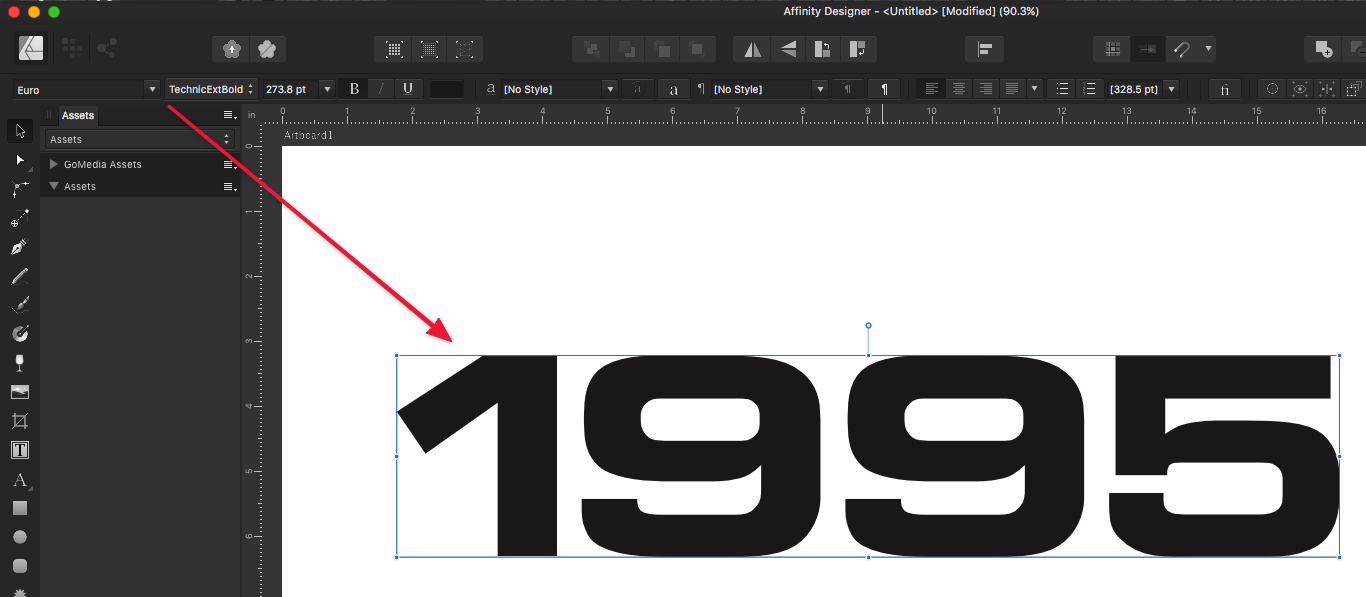Toggle bold text formatting
The image size is (1366, 597).
point(354,89)
